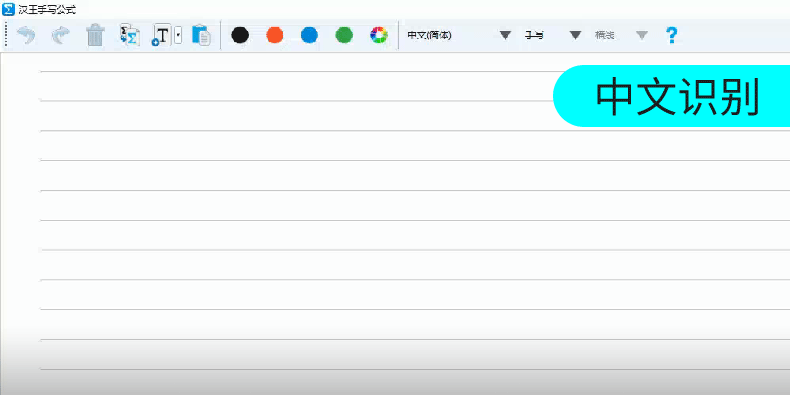The width and height of the screenshot is (790, 395).
Task: Select the black pen color
Action: click(x=240, y=35)
